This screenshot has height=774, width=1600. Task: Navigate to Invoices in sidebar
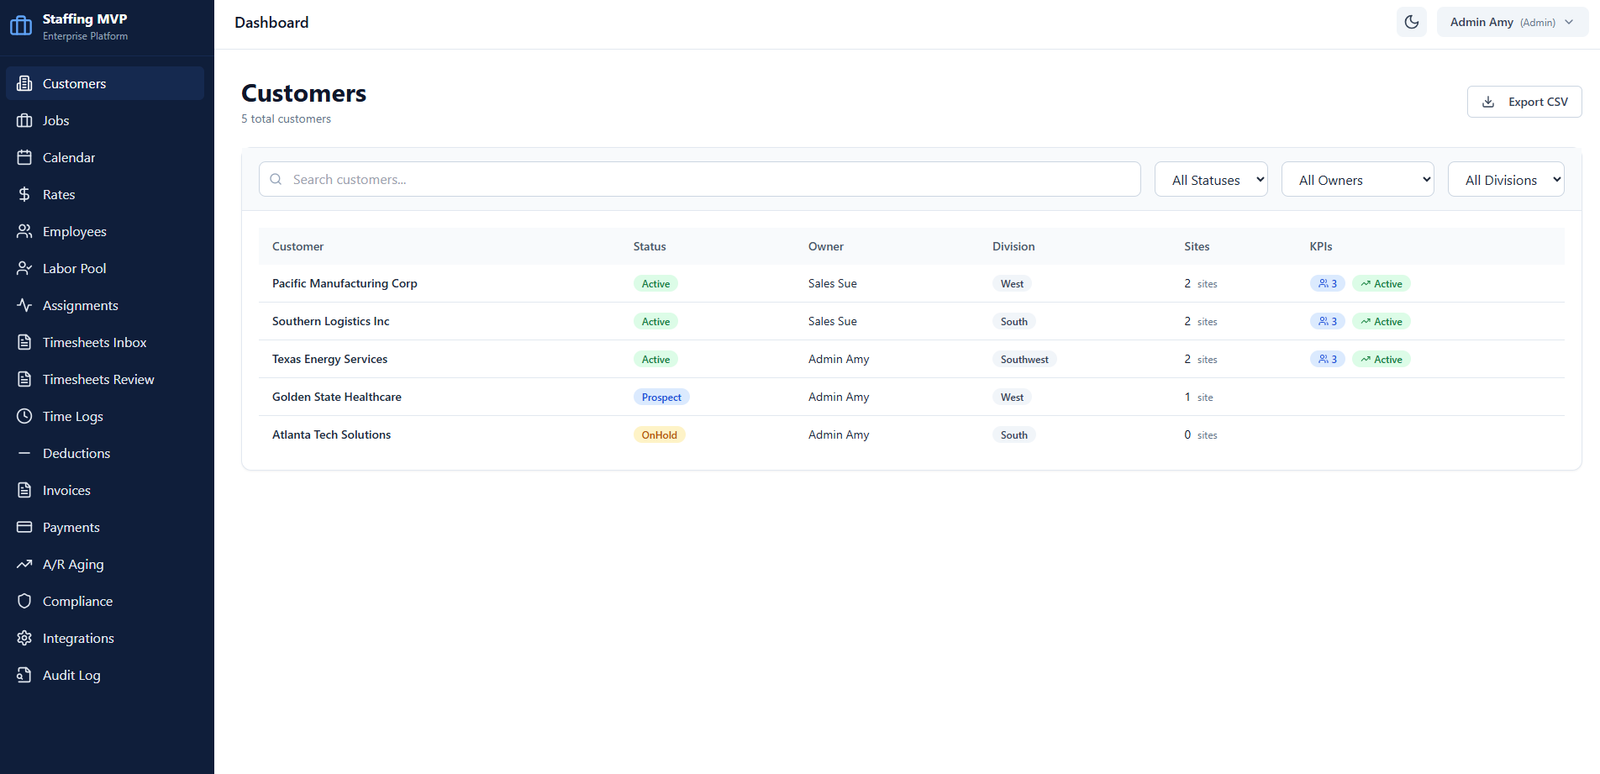coord(105,490)
